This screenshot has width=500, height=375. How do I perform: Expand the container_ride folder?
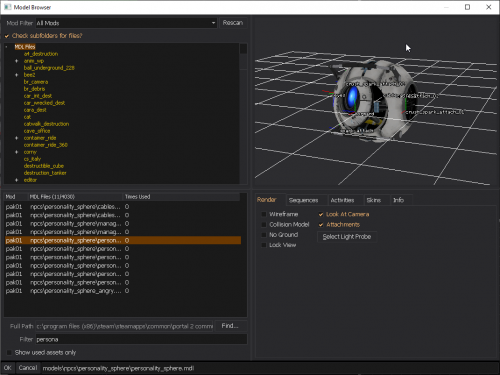click(16, 138)
